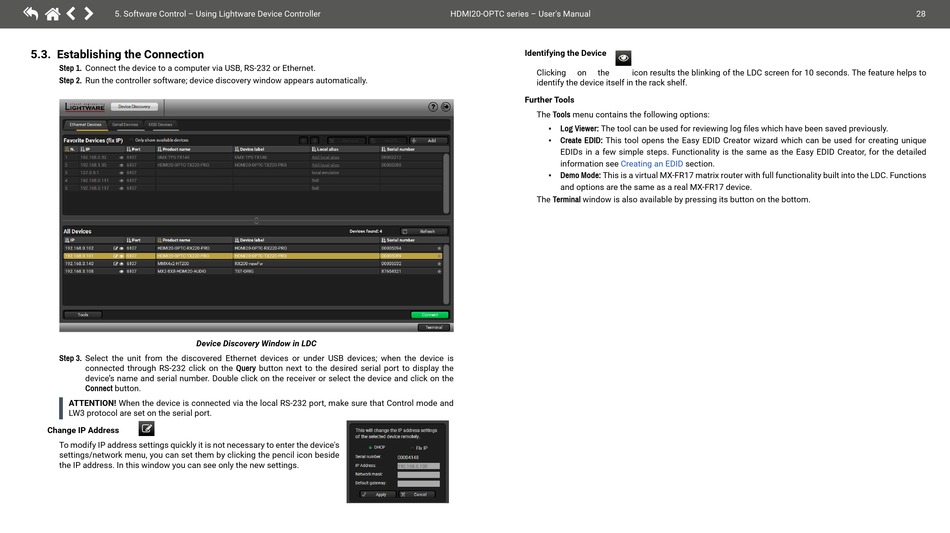950x533 pixels.
Task: Open the Terminal button at bottom
Action: click(434, 327)
